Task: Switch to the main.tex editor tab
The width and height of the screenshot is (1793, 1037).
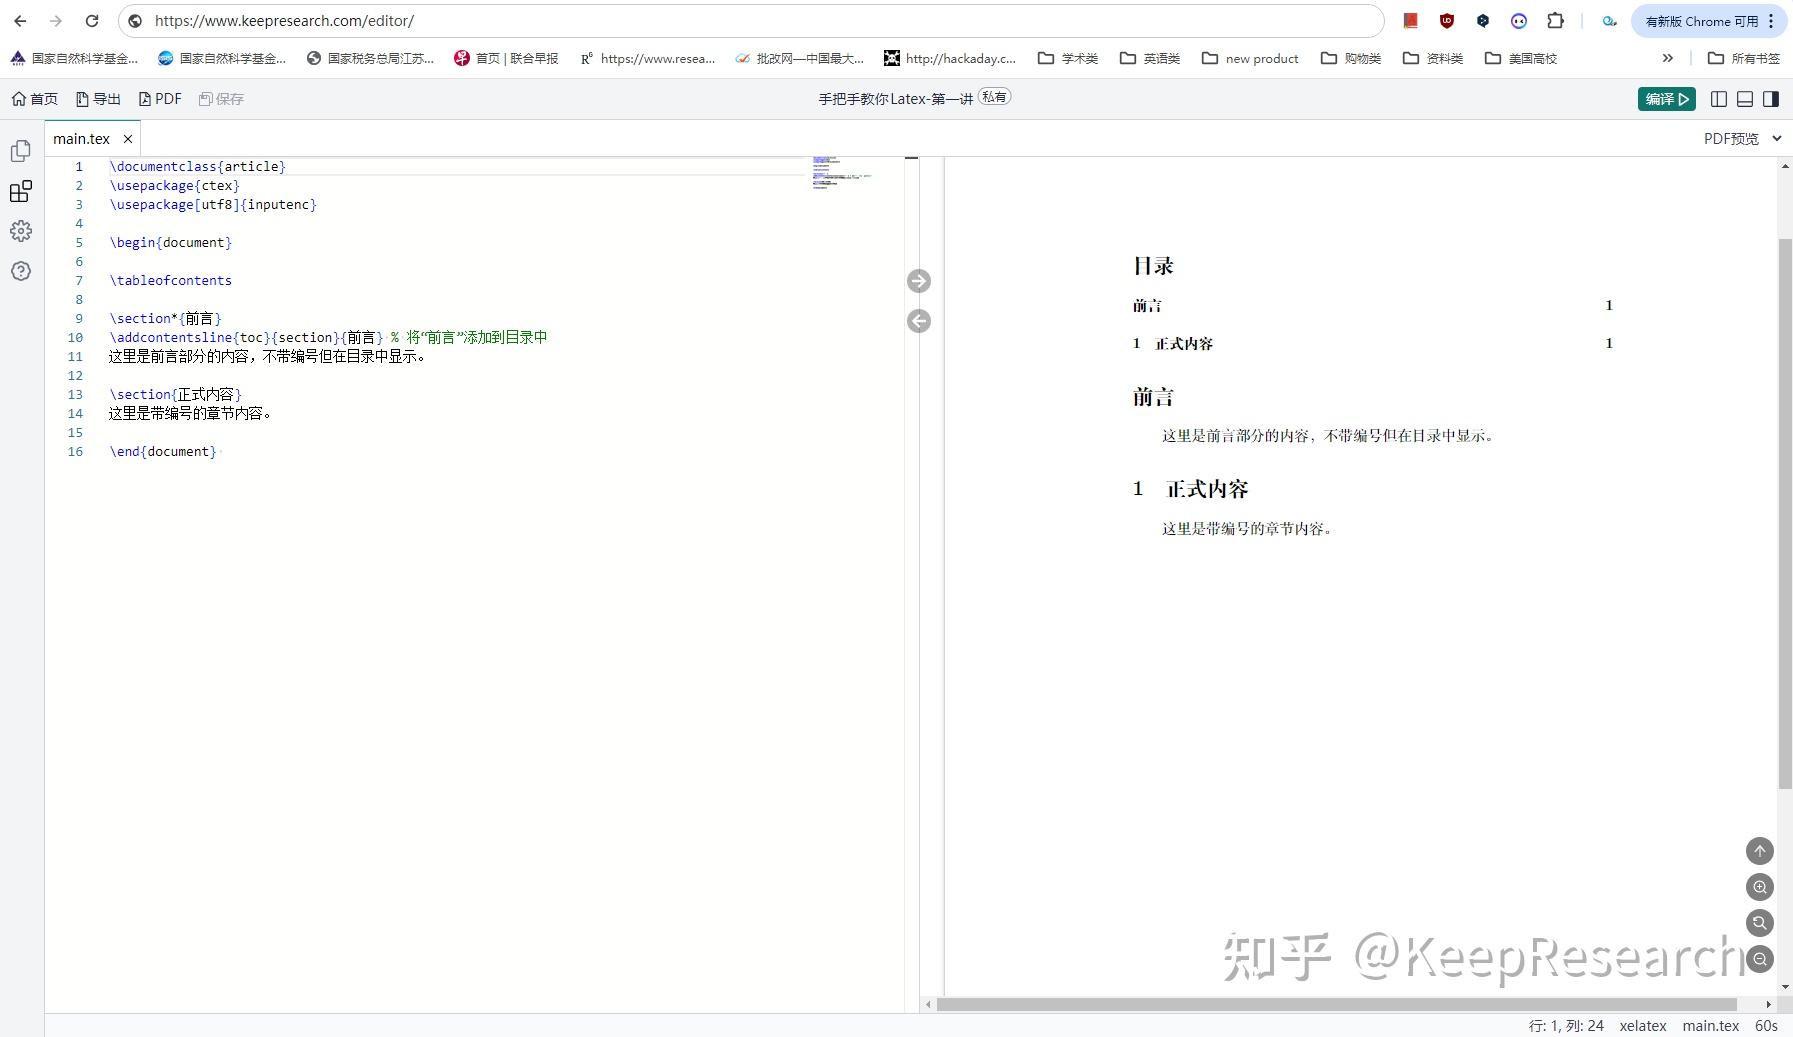Action: pyautogui.click(x=83, y=138)
